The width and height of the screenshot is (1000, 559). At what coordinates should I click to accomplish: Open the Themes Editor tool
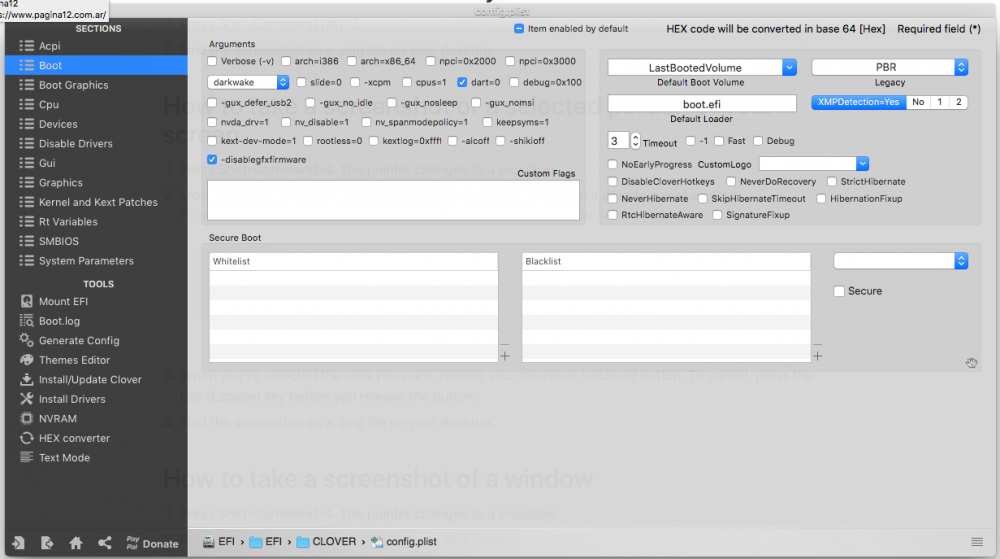tap(74, 360)
